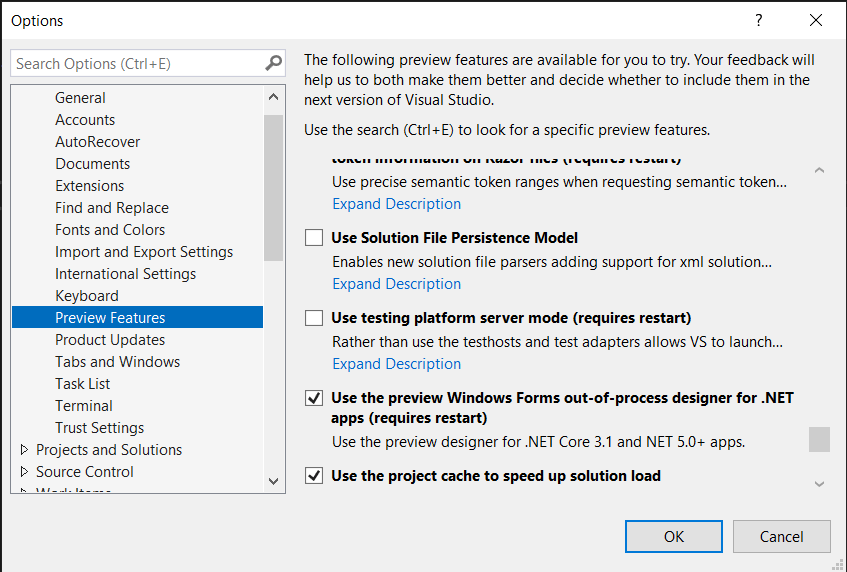Viewport: 847px width, 572px height.
Task: Open Task List options
Action: tap(82, 383)
